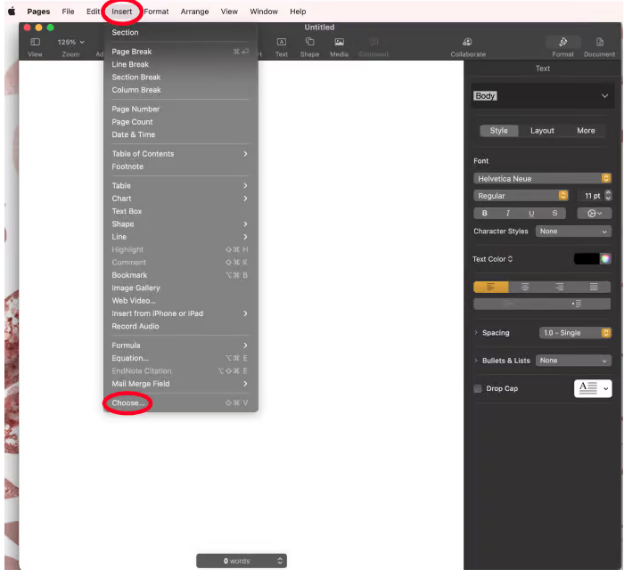The image size is (624, 578).
Task: Justify text alignment
Action: pos(594,287)
